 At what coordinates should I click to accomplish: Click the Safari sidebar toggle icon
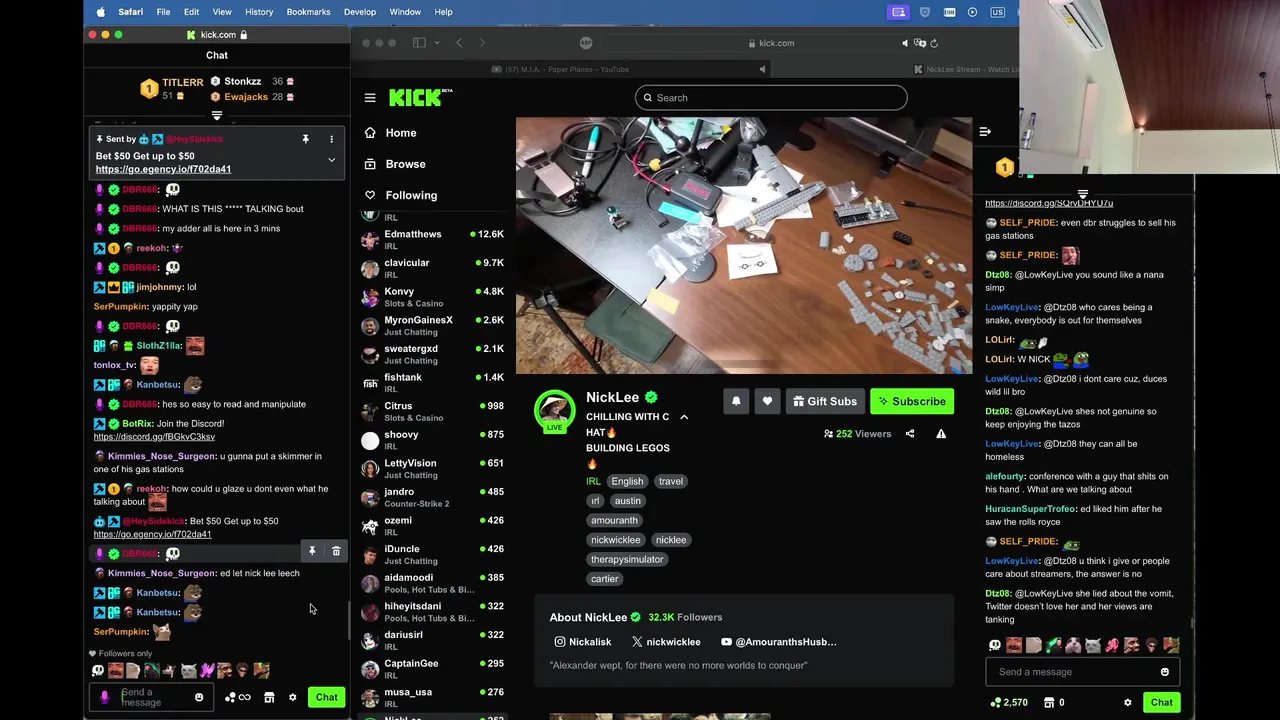click(x=419, y=43)
